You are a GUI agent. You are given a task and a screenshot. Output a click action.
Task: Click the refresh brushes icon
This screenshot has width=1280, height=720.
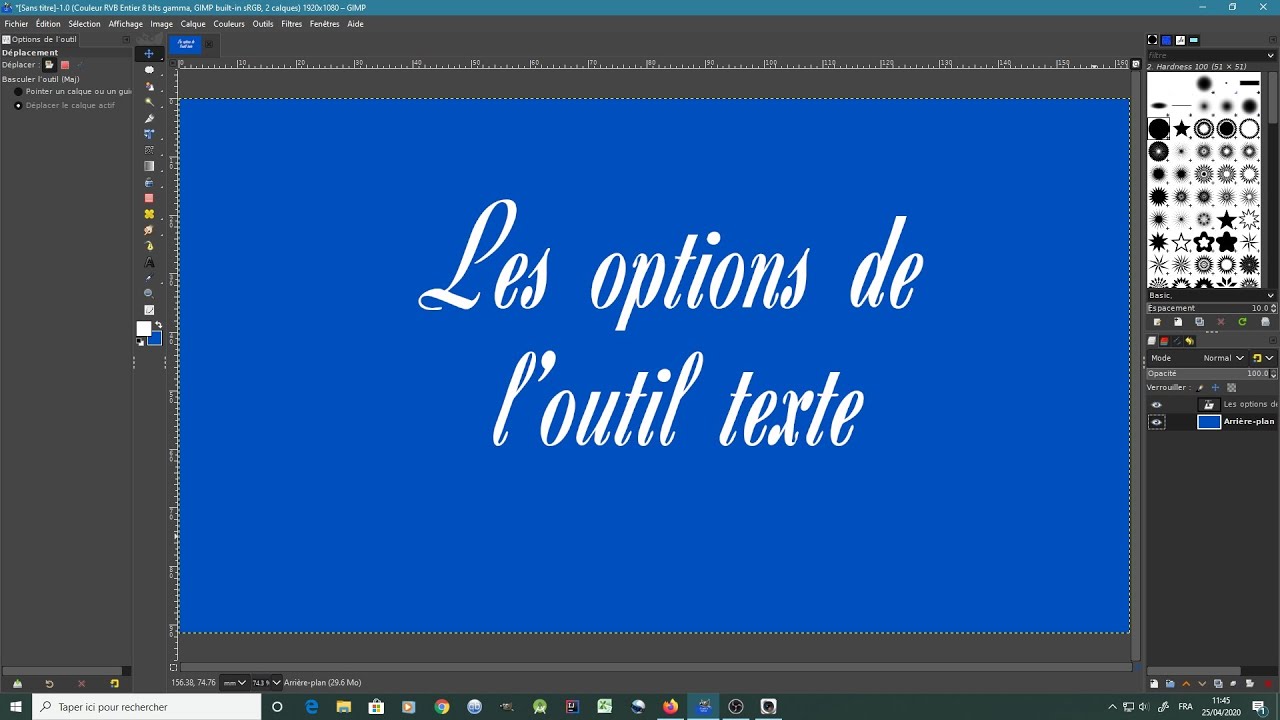[1242, 322]
